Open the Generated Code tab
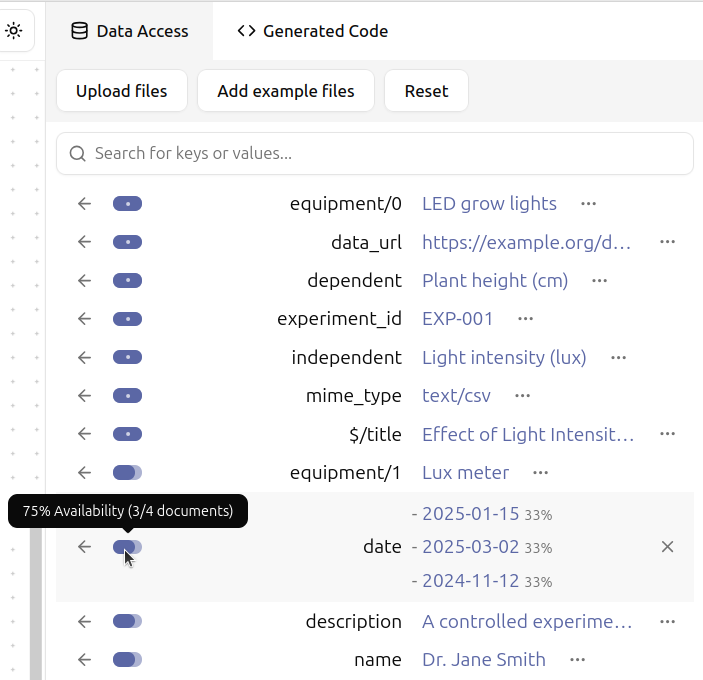 click(312, 31)
